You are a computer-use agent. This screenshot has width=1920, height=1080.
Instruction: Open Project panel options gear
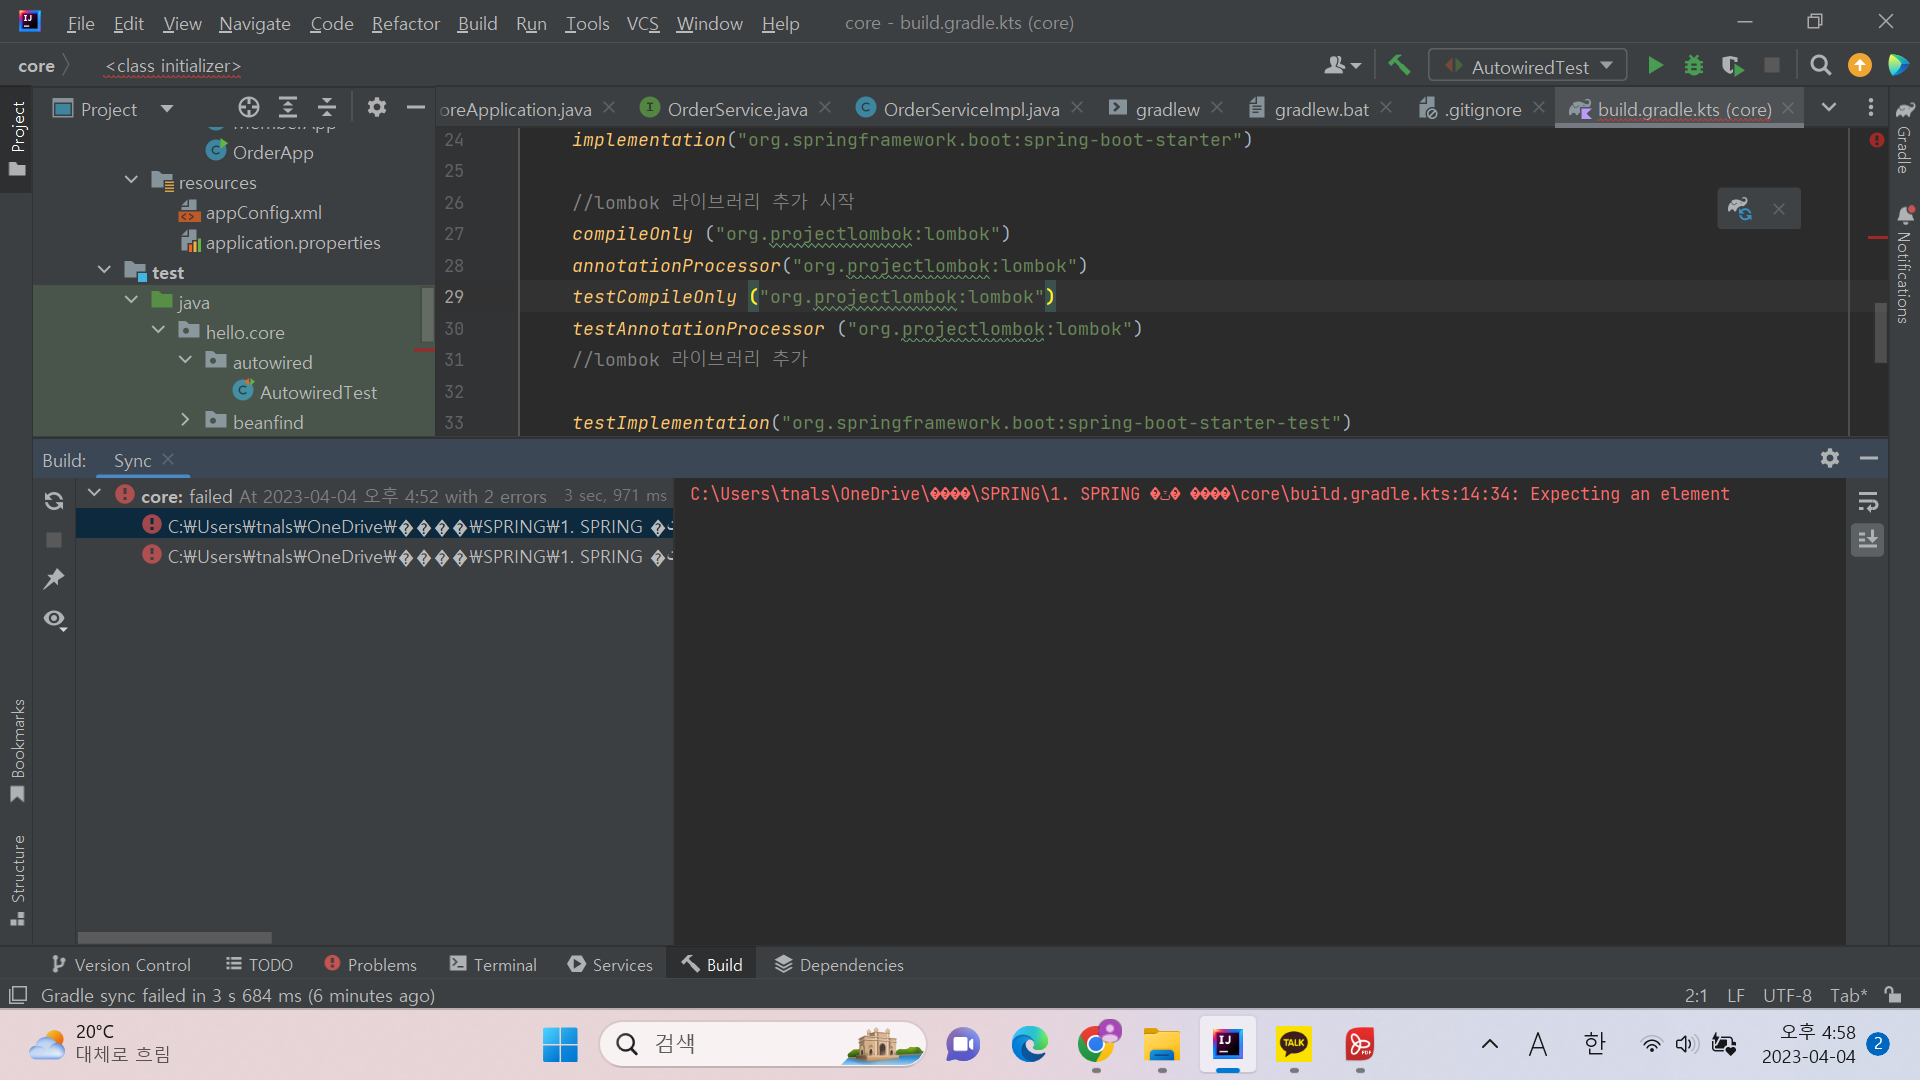(377, 108)
